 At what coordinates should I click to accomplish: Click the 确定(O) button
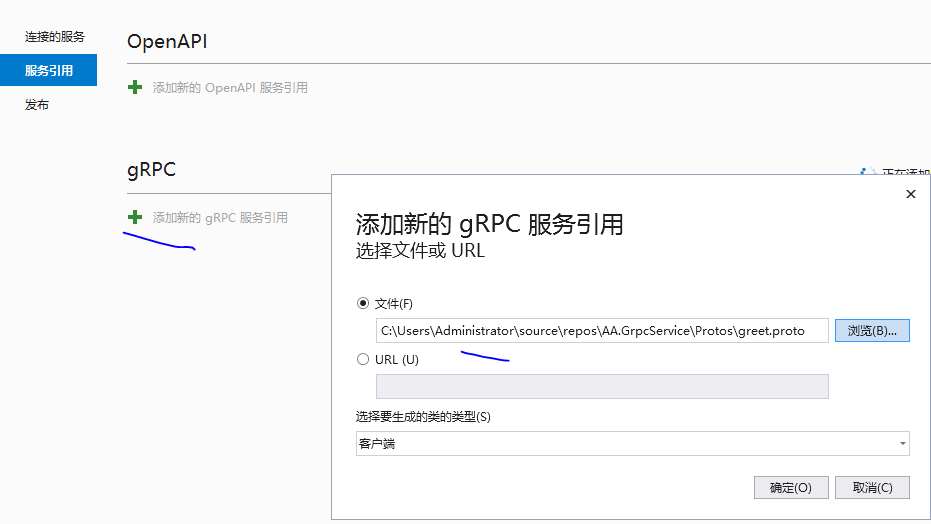pyautogui.click(x=791, y=487)
